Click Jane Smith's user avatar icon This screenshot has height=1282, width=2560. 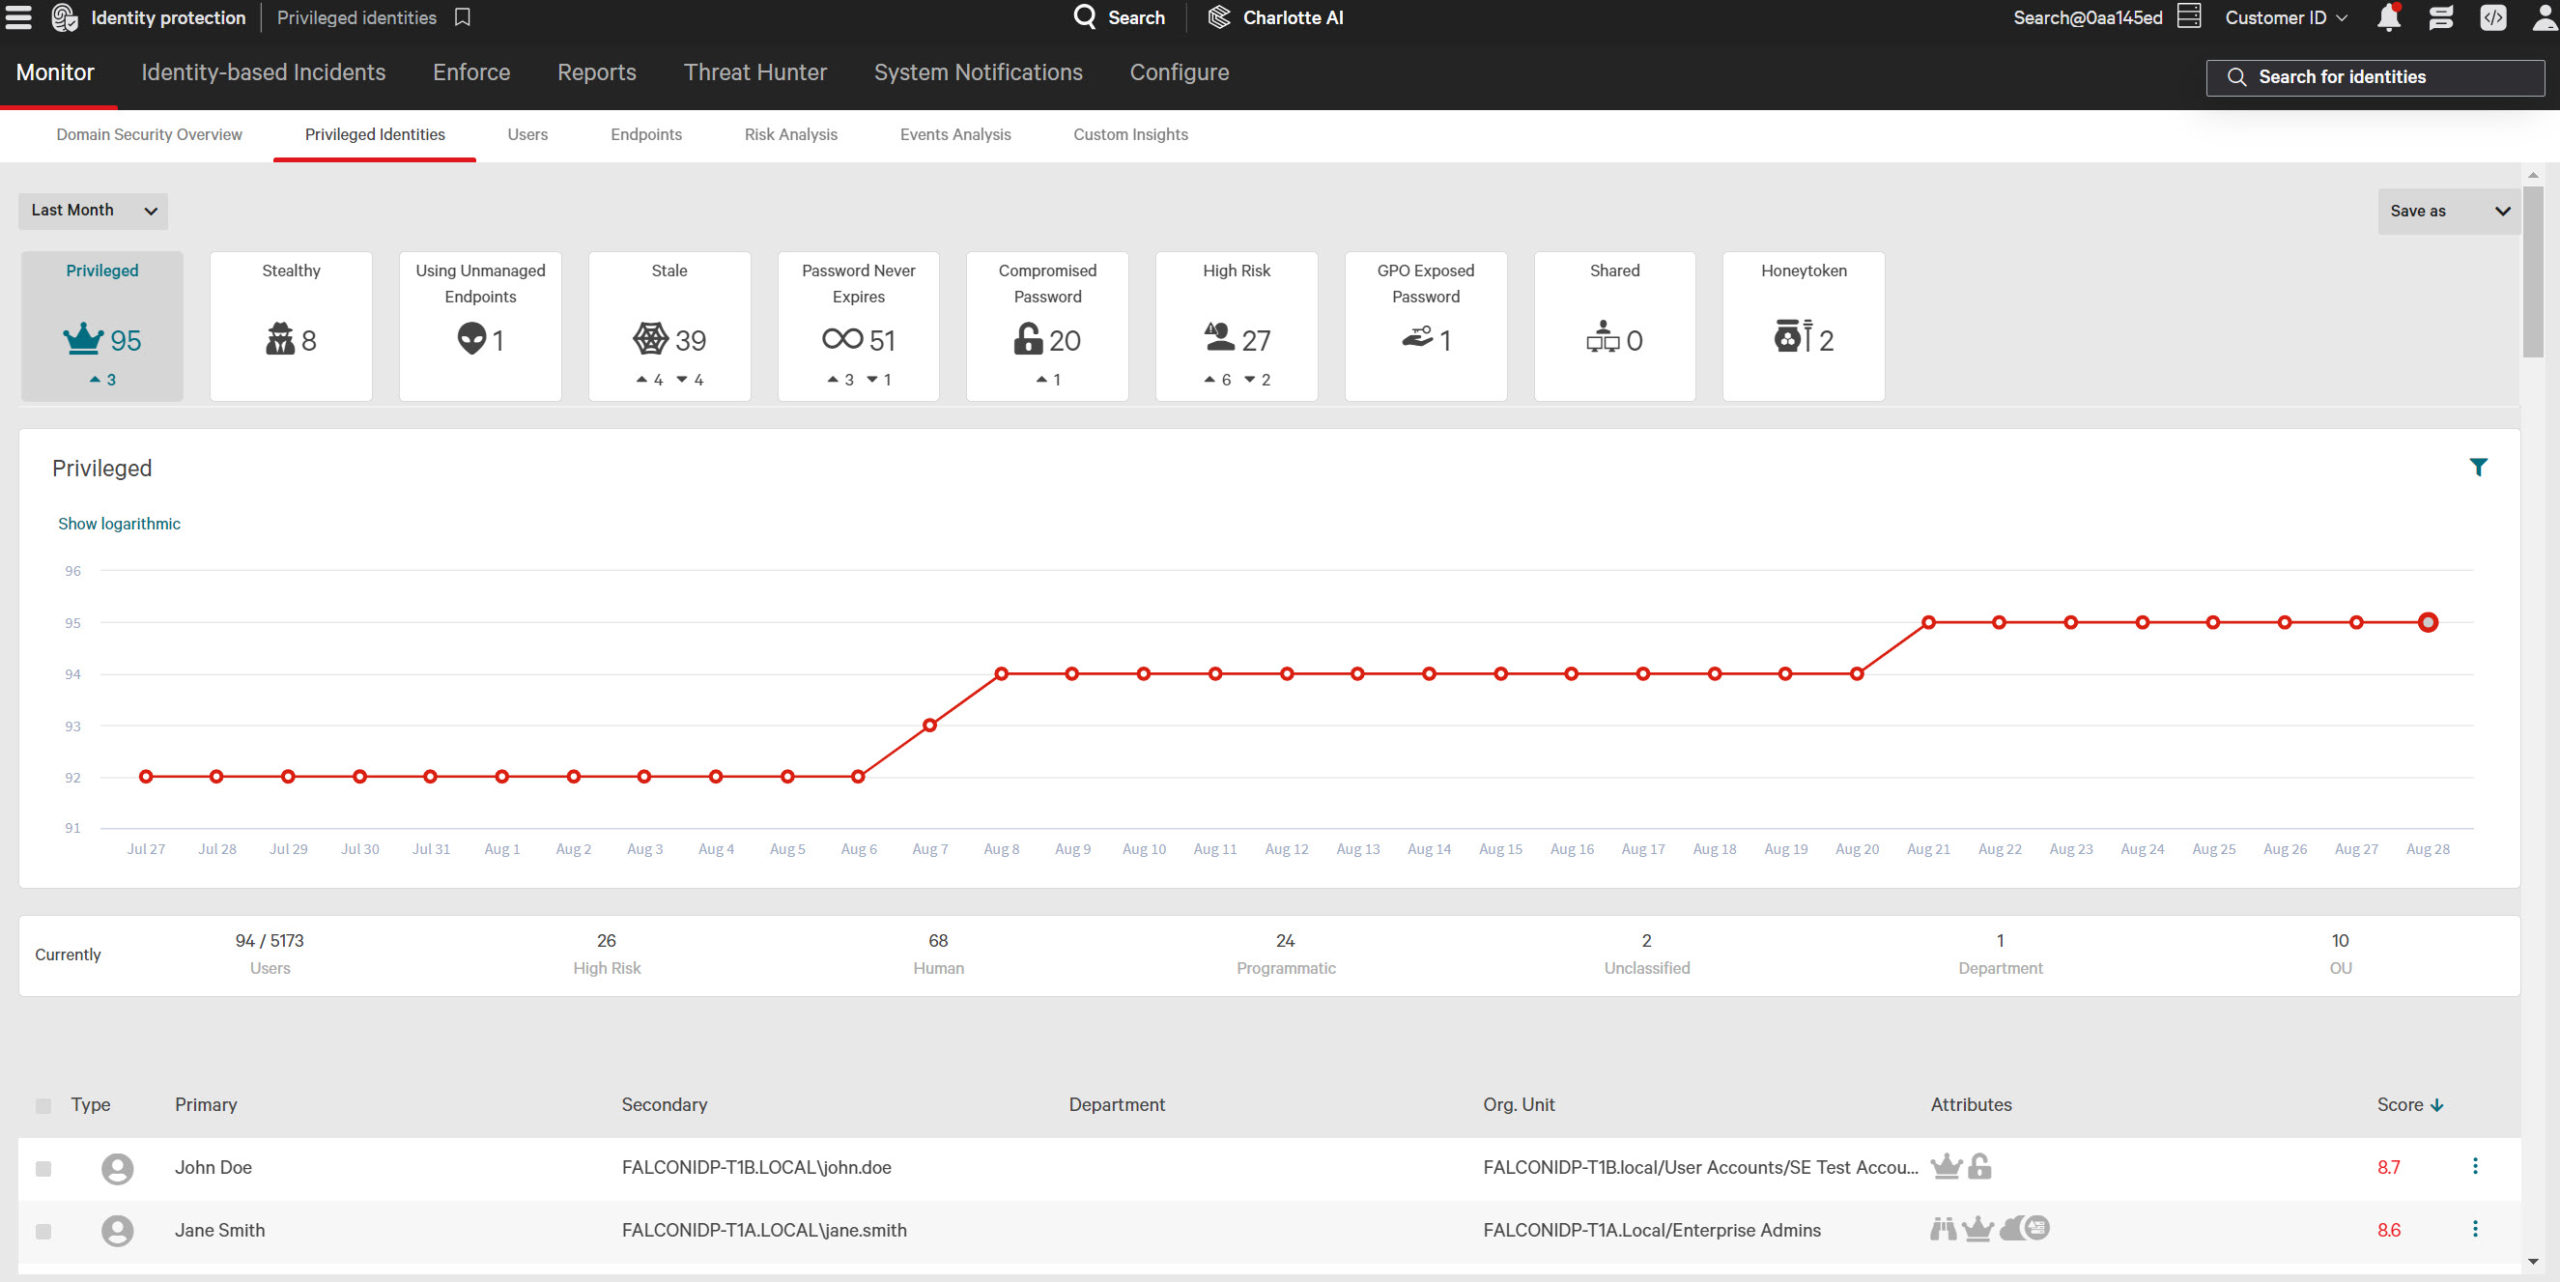click(x=117, y=1231)
